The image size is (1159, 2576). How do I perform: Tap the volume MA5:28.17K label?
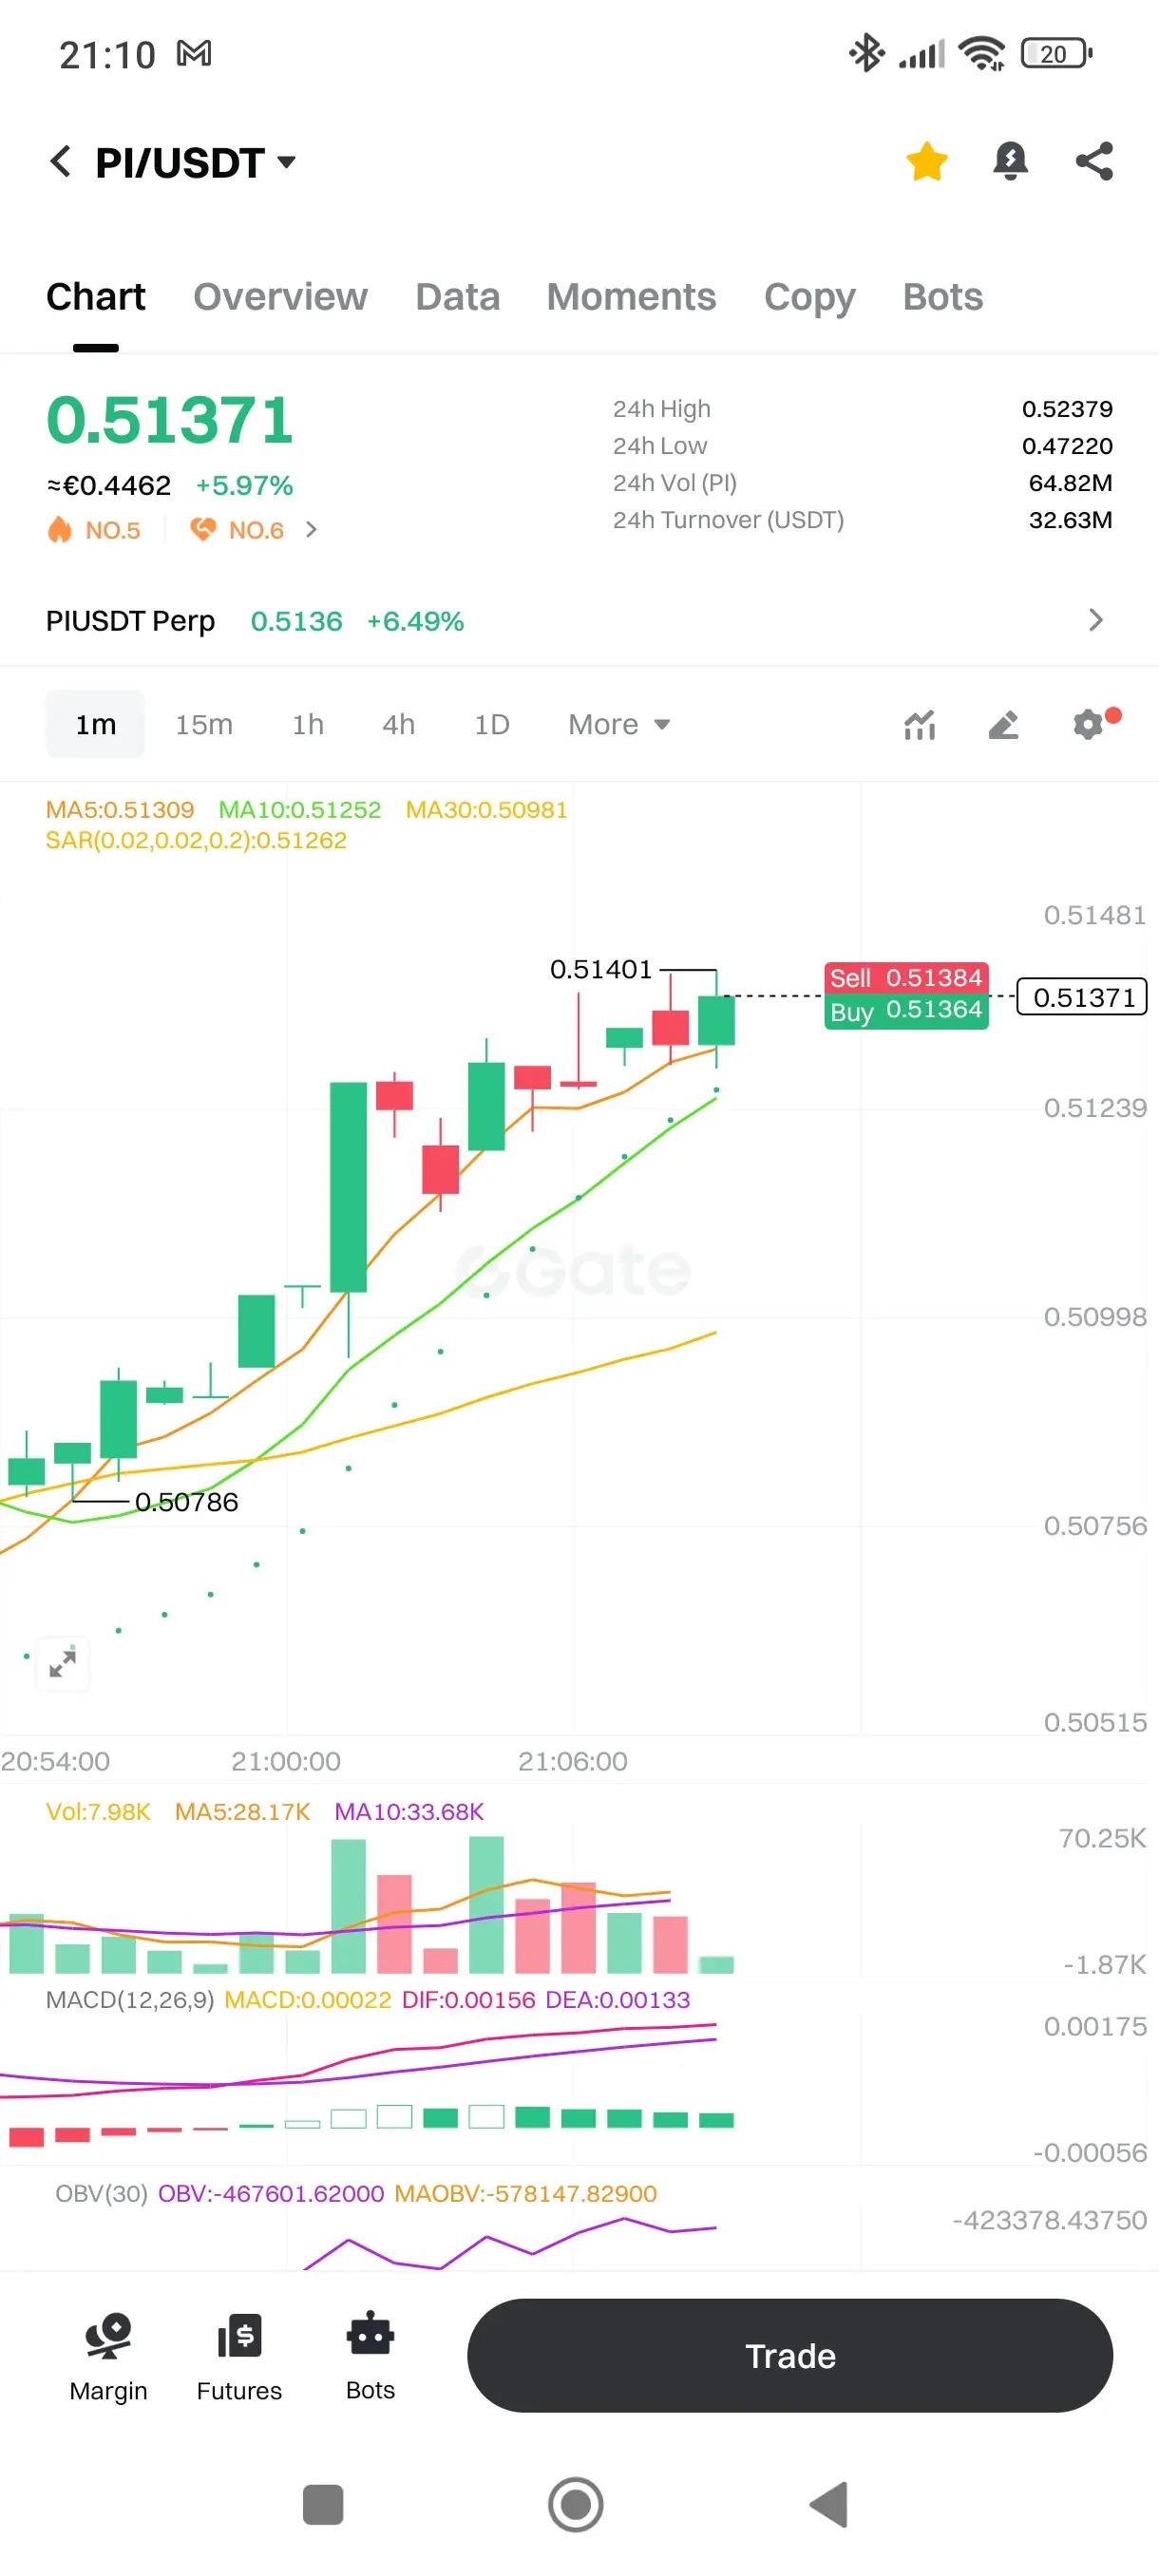242,1812
